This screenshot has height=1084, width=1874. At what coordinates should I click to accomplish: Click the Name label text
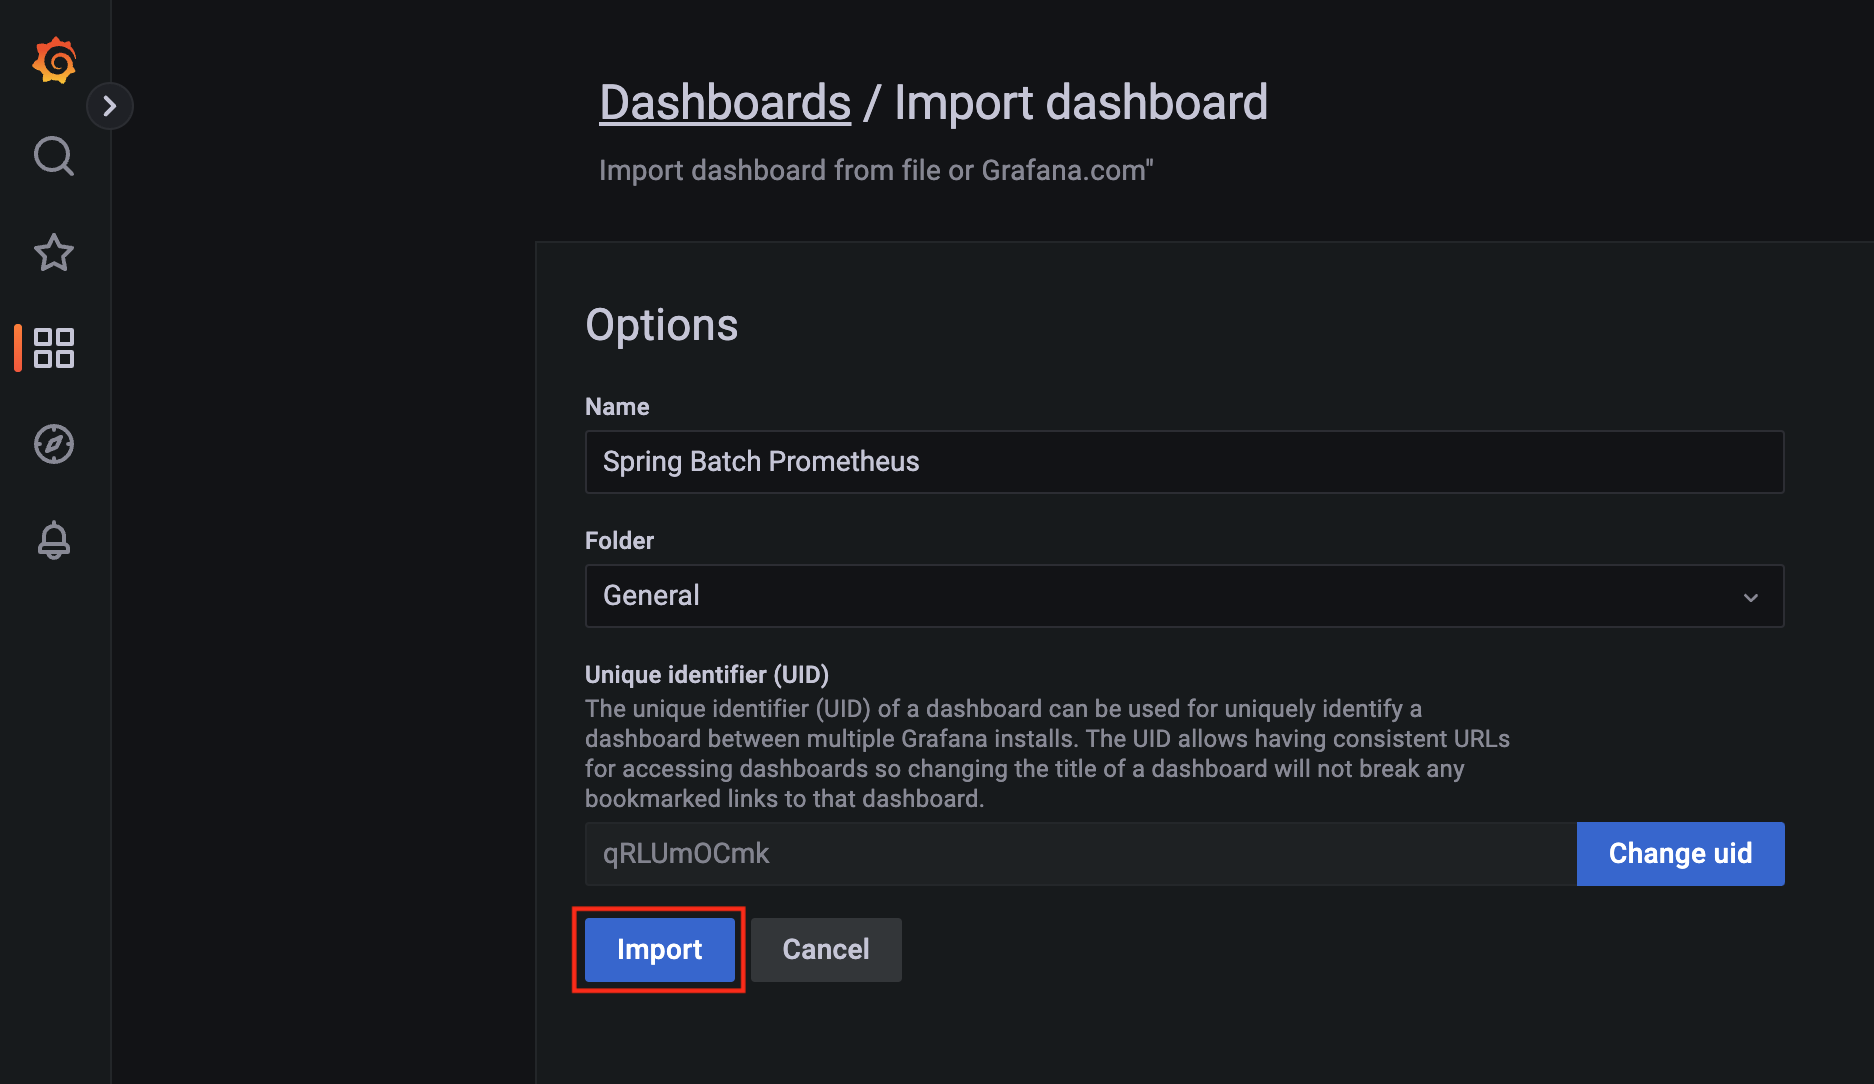[617, 407]
